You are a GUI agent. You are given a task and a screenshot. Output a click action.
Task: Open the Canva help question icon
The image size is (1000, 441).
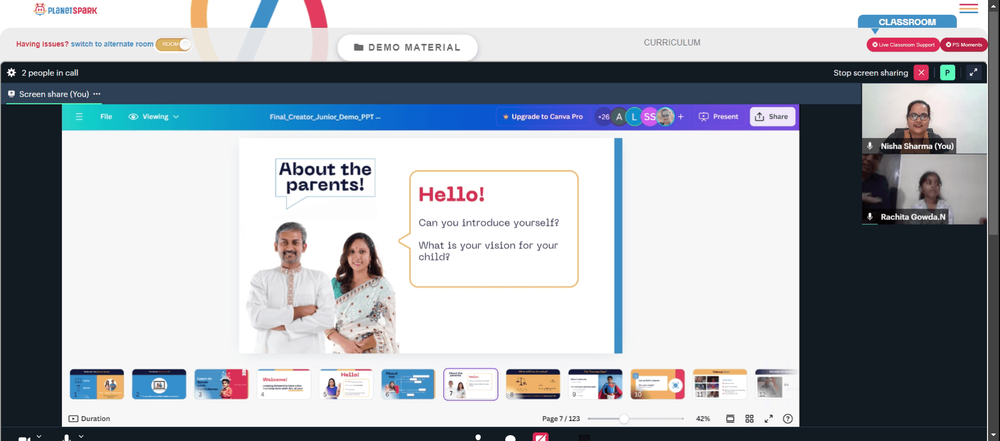pos(788,419)
